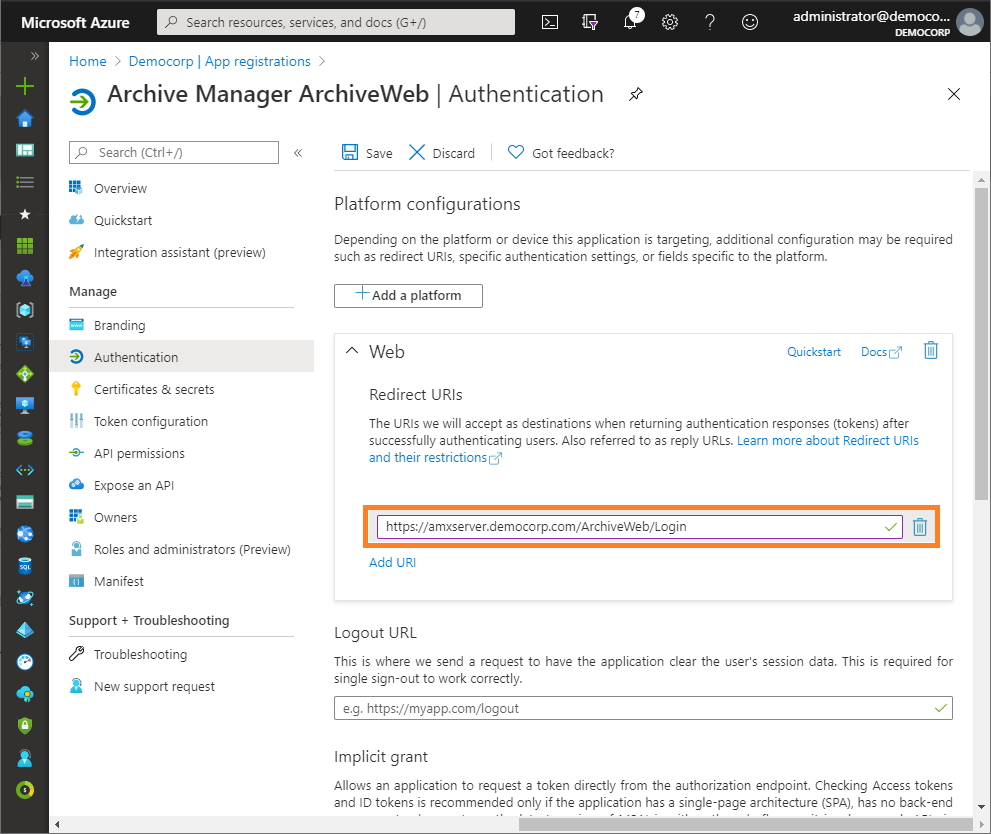Click the help question mark icon
The height and width of the screenshot is (834, 991).
[x=710, y=22]
